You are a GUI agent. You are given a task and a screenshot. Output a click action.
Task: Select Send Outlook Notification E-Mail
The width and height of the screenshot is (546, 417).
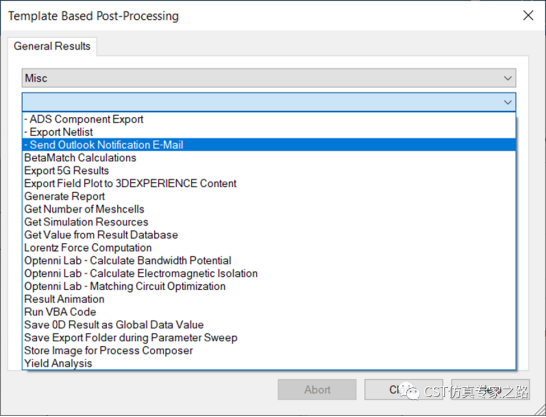pos(268,145)
